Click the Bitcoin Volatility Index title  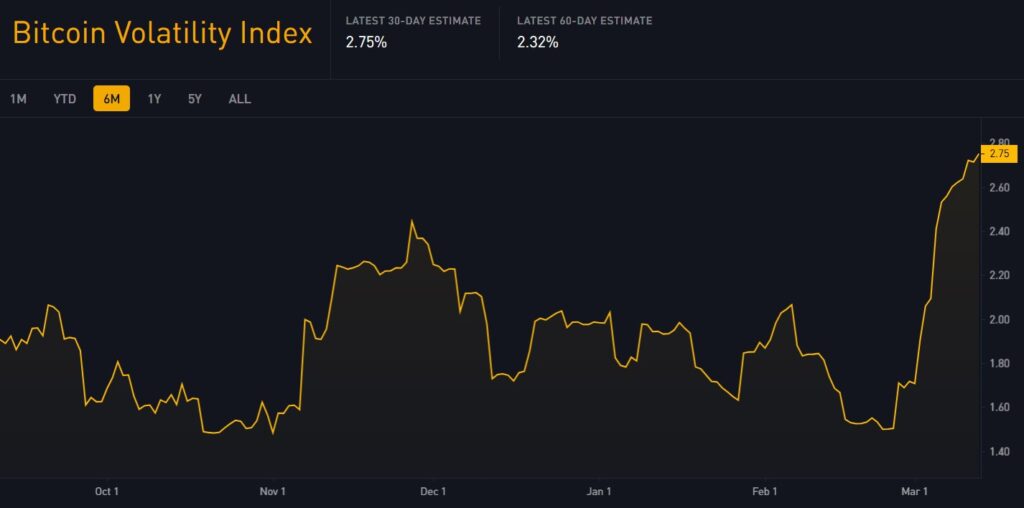[162, 33]
